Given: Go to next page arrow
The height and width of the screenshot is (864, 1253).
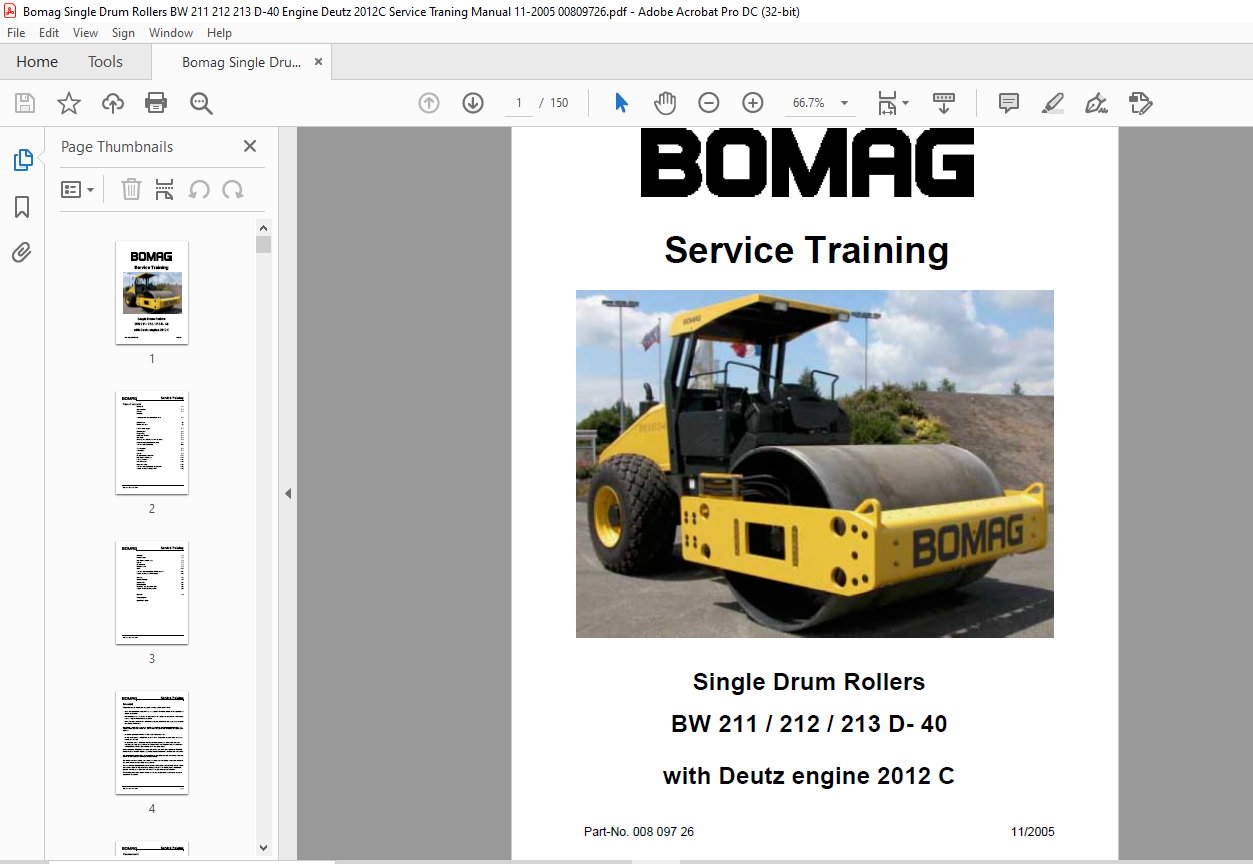Looking at the screenshot, I should (x=473, y=103).
